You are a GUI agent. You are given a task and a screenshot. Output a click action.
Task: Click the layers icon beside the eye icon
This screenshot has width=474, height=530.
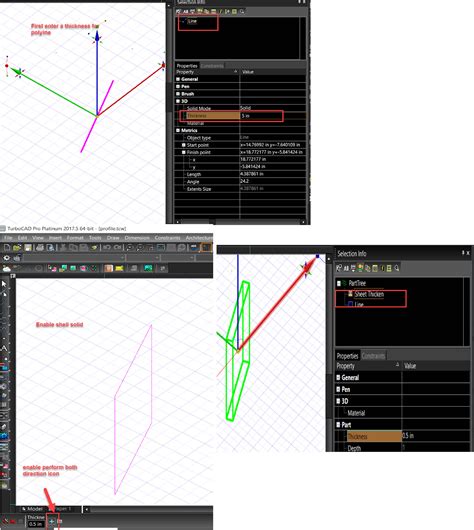coord(17,258)
